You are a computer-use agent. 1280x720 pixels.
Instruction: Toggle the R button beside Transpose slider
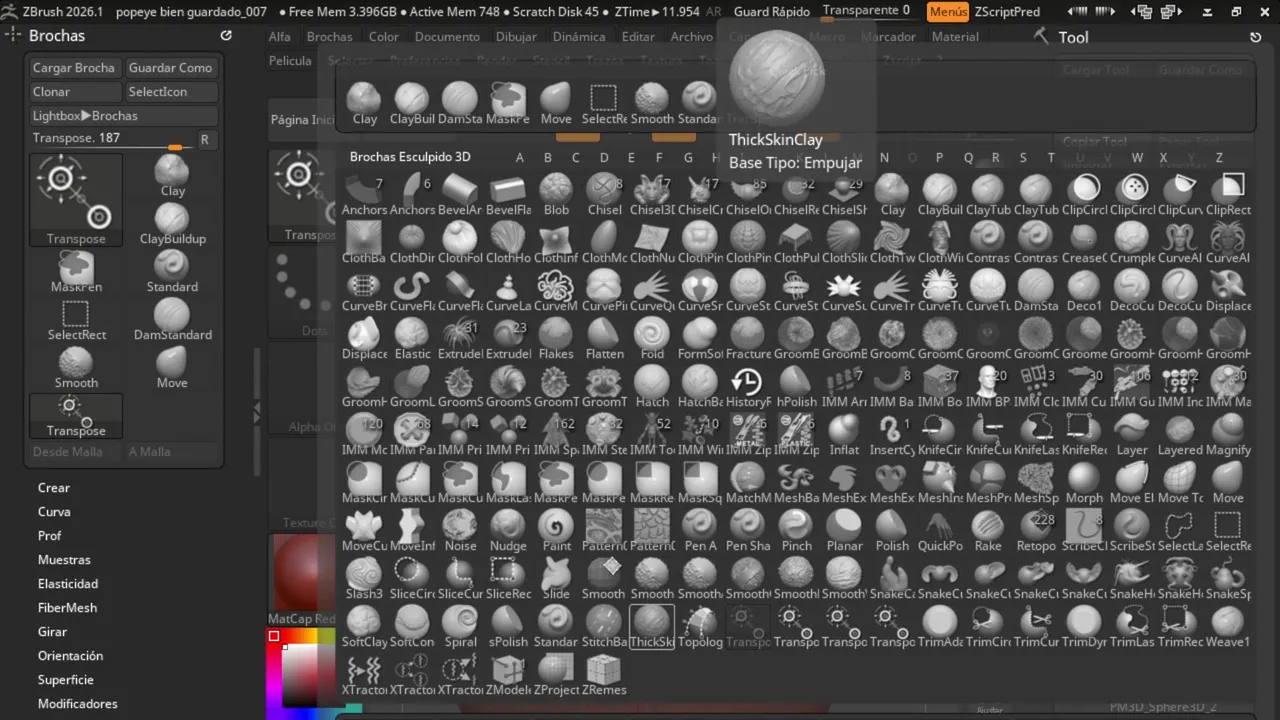204,139
